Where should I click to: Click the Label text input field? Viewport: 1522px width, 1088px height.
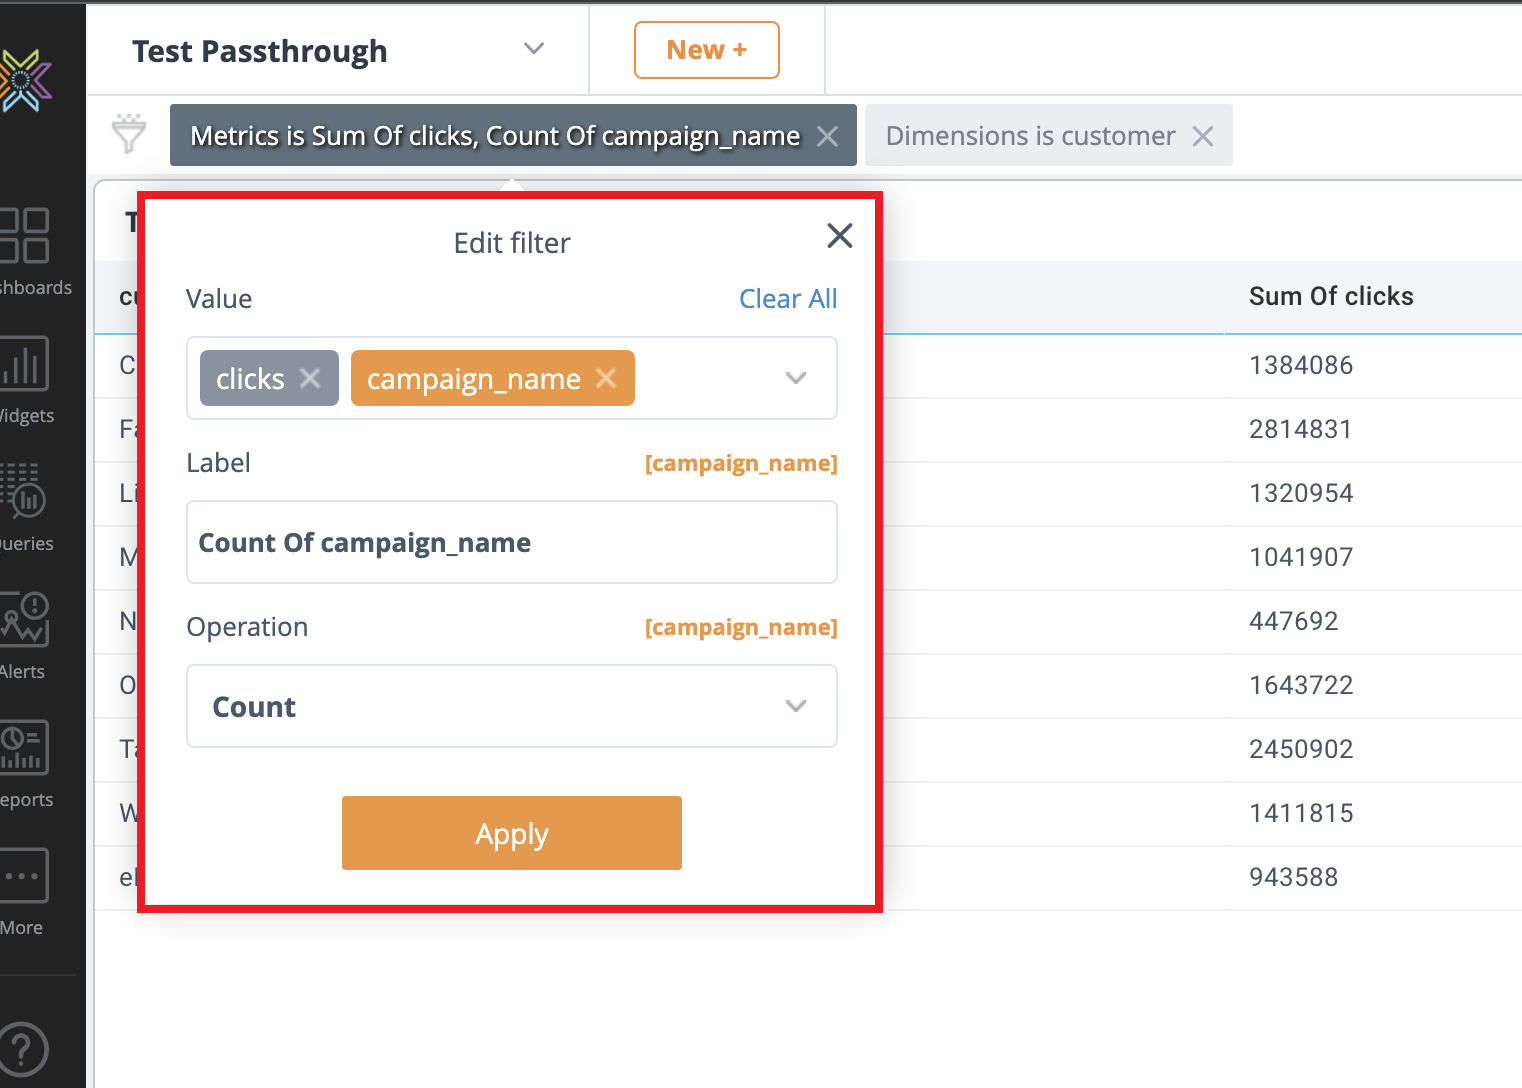(511, 542)
